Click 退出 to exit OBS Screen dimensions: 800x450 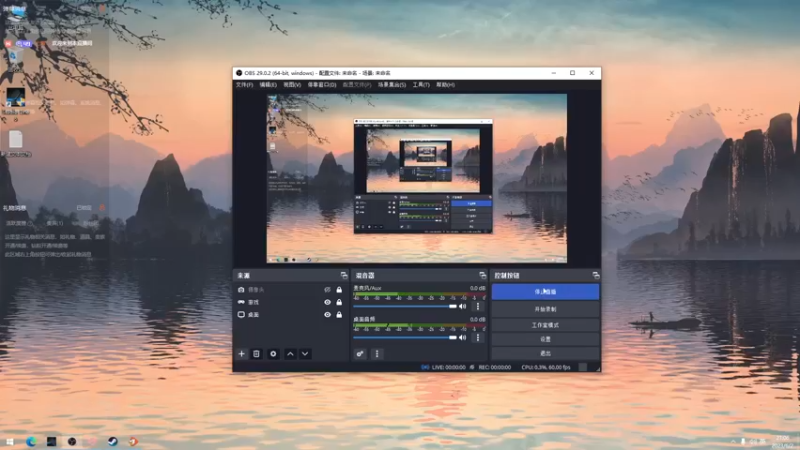click(545, 353)
